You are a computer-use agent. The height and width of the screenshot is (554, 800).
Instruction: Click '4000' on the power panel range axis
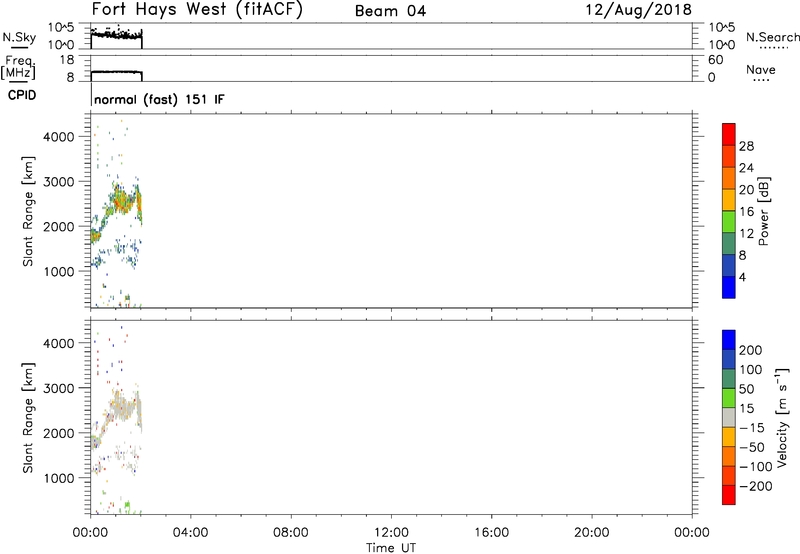point(59,137)
